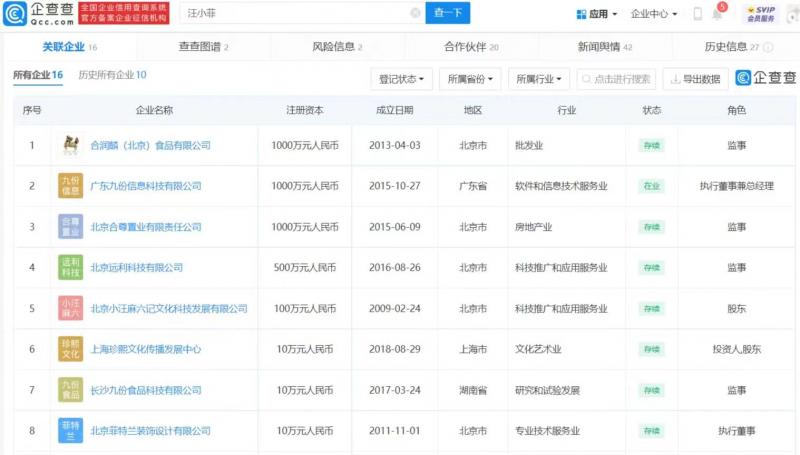Click the 批发业 industry cell

(x=529, y=145)
